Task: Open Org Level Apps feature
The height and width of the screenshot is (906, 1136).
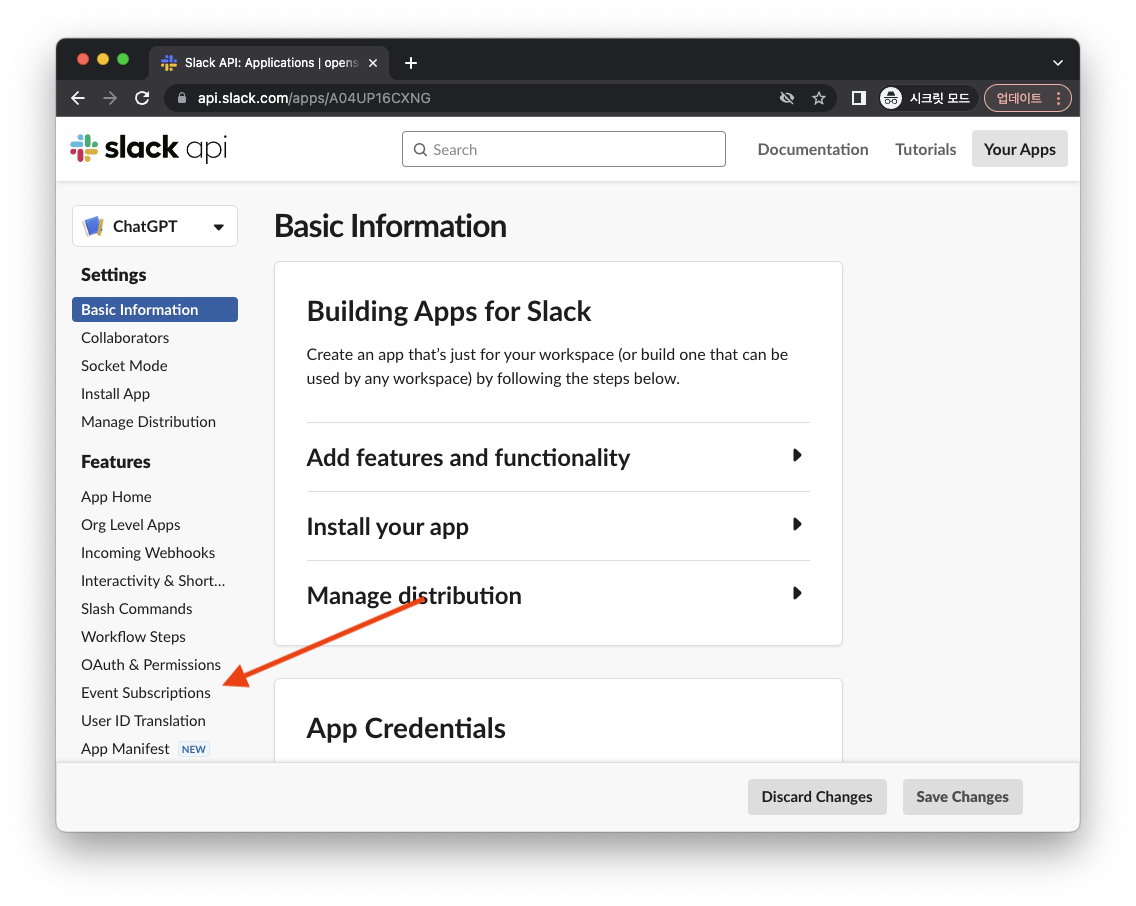Action: point(130,525)
